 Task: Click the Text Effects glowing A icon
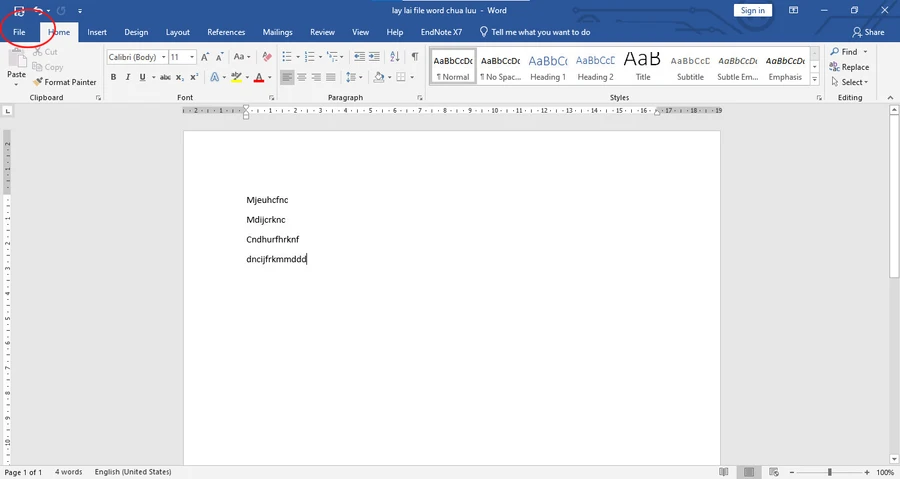(215, 77)
